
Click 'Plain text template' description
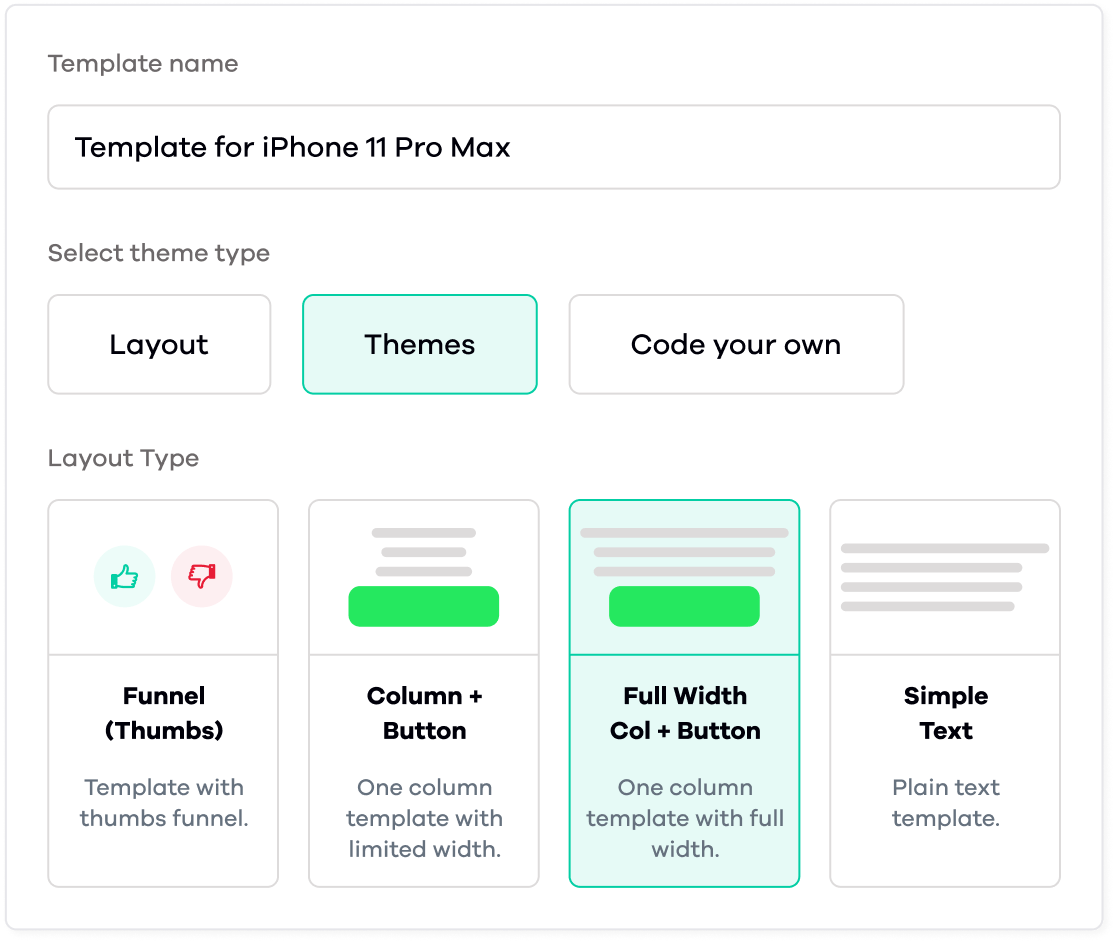pyautogui.click(x=946, y=803)
